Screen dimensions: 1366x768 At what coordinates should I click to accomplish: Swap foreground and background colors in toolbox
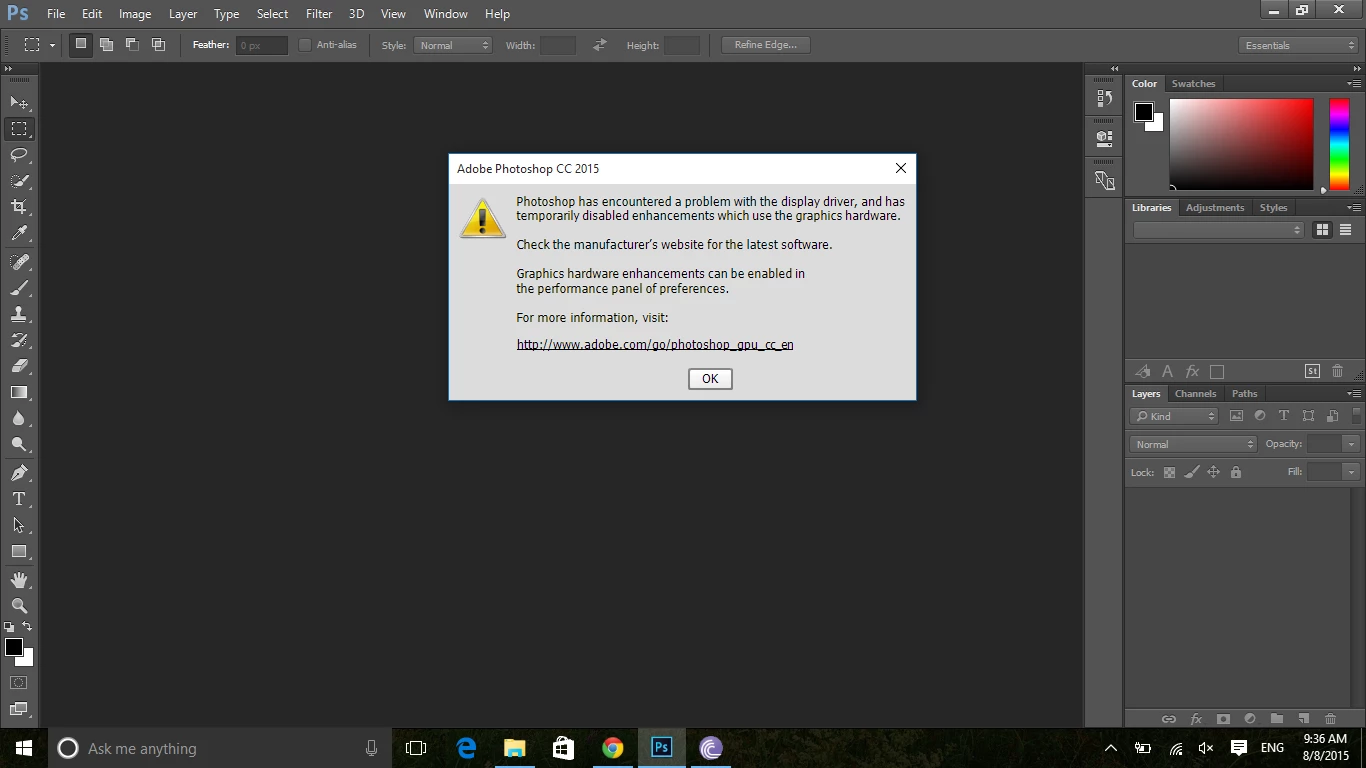pos(27,627)
